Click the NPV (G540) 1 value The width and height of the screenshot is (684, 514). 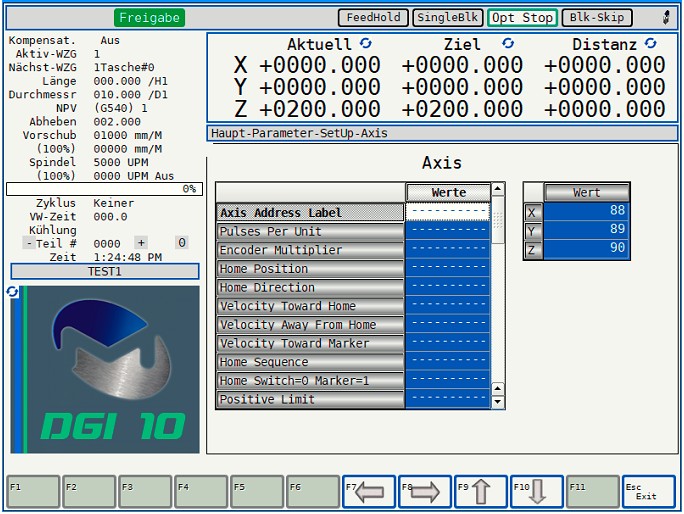click(121, 108)
